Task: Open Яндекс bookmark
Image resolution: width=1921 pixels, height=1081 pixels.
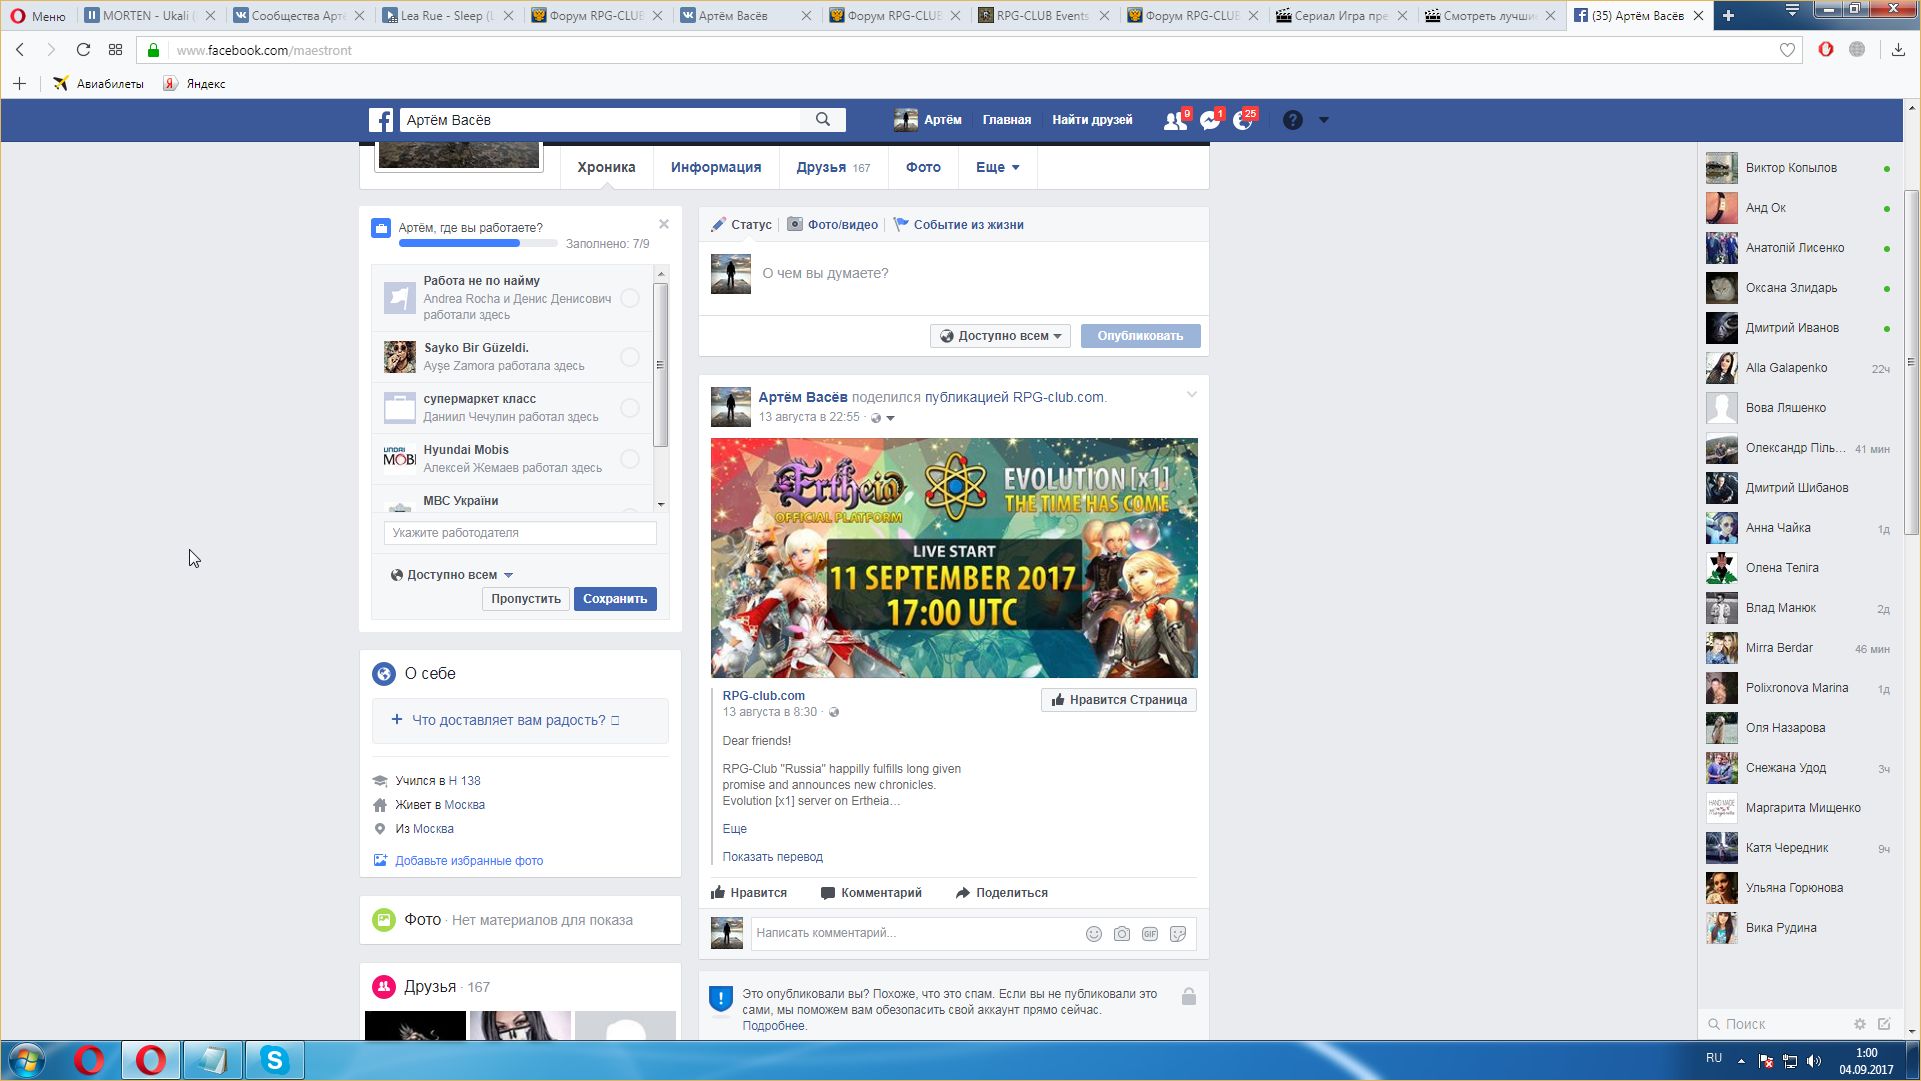Action: click(x=194, y=84)
